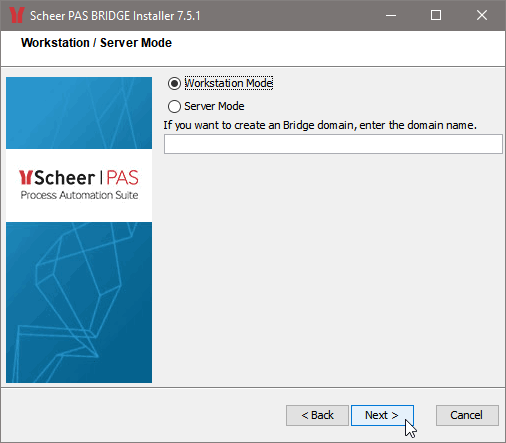
Task: Minimize the installer window
Action: click(391, 15)
